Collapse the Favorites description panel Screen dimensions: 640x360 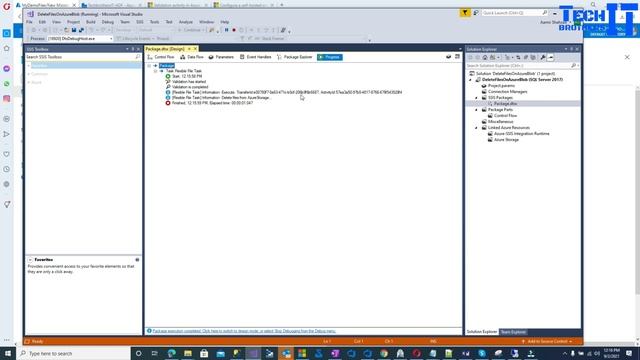tap(30, 260)
